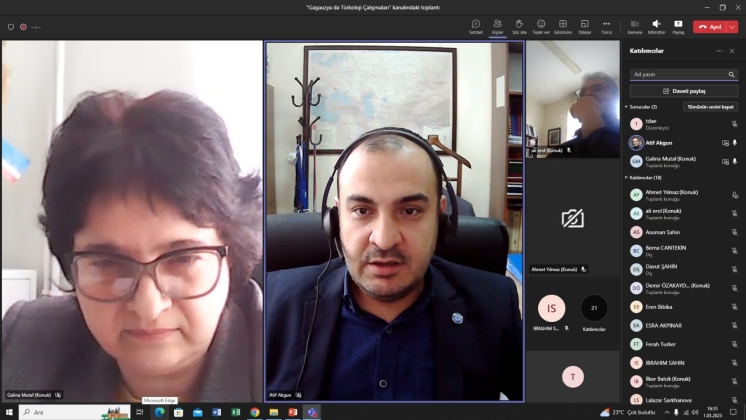This screenshot has width=746, height=420.
Task: Open the Tümü more options menu
Action: pos(606,25)
